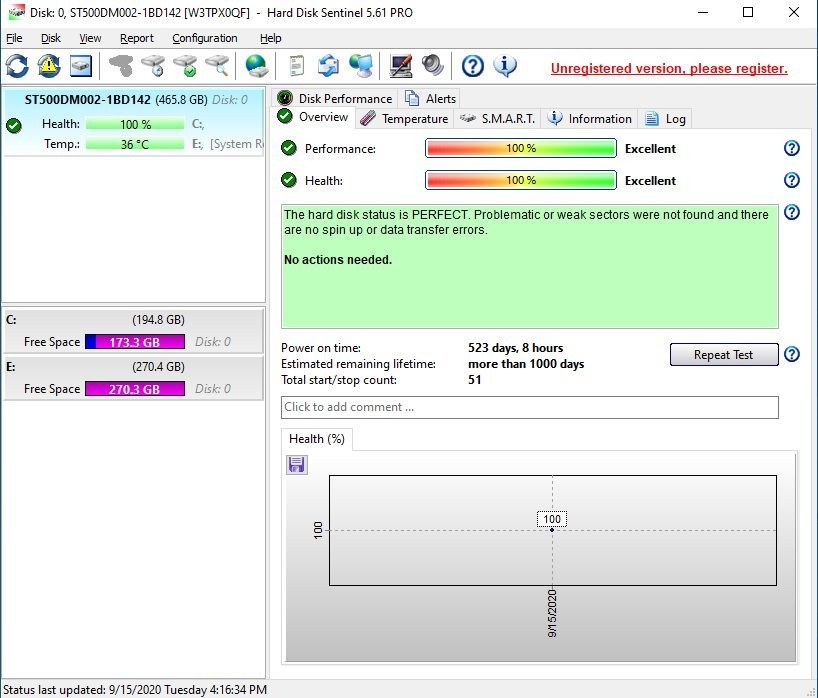
Task: Open the Help menu
Action: 270,38
